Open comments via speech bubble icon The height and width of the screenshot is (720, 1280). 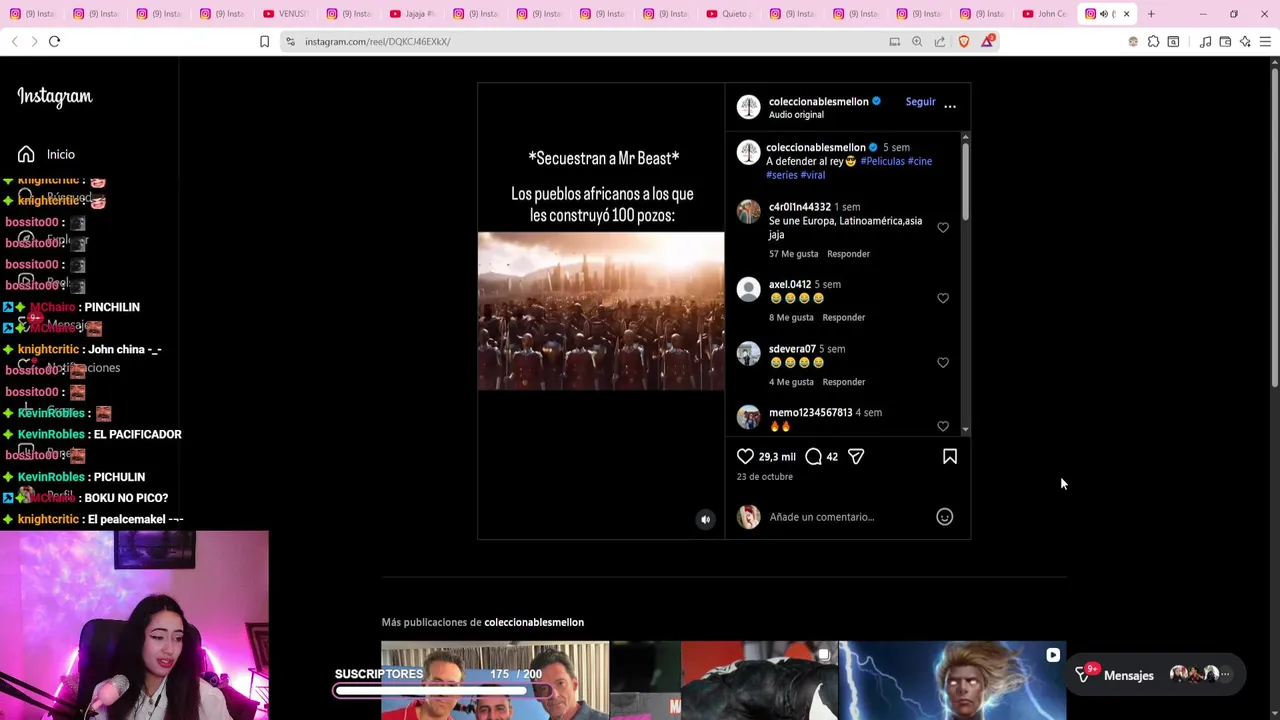click(x=813, y=457)
